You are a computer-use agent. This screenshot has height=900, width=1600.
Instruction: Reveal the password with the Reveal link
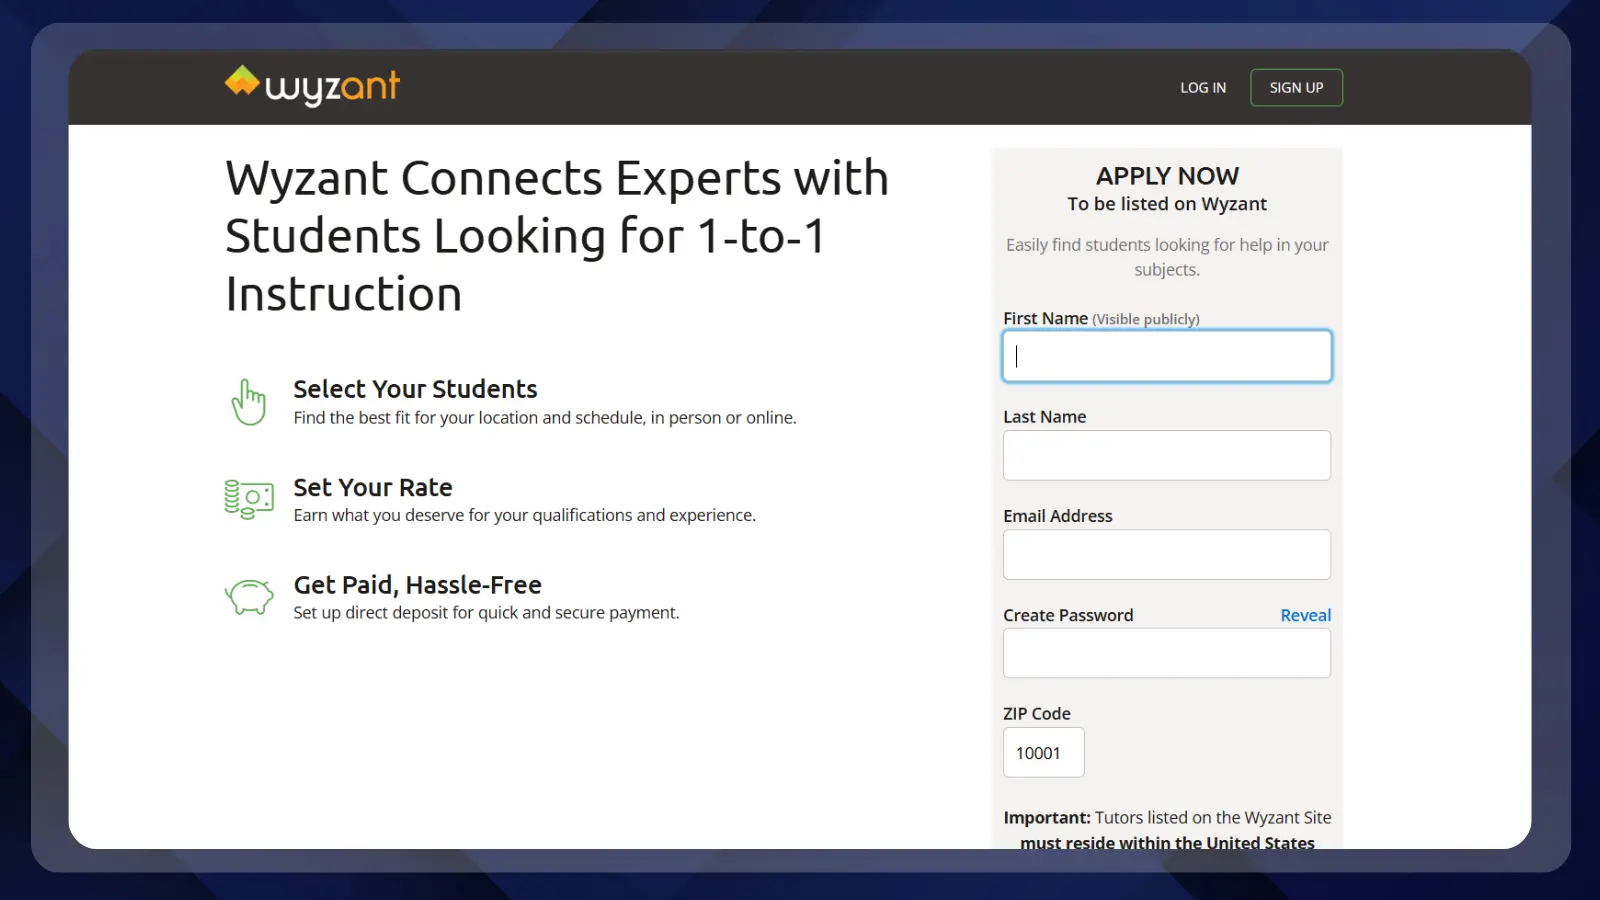1305,615
